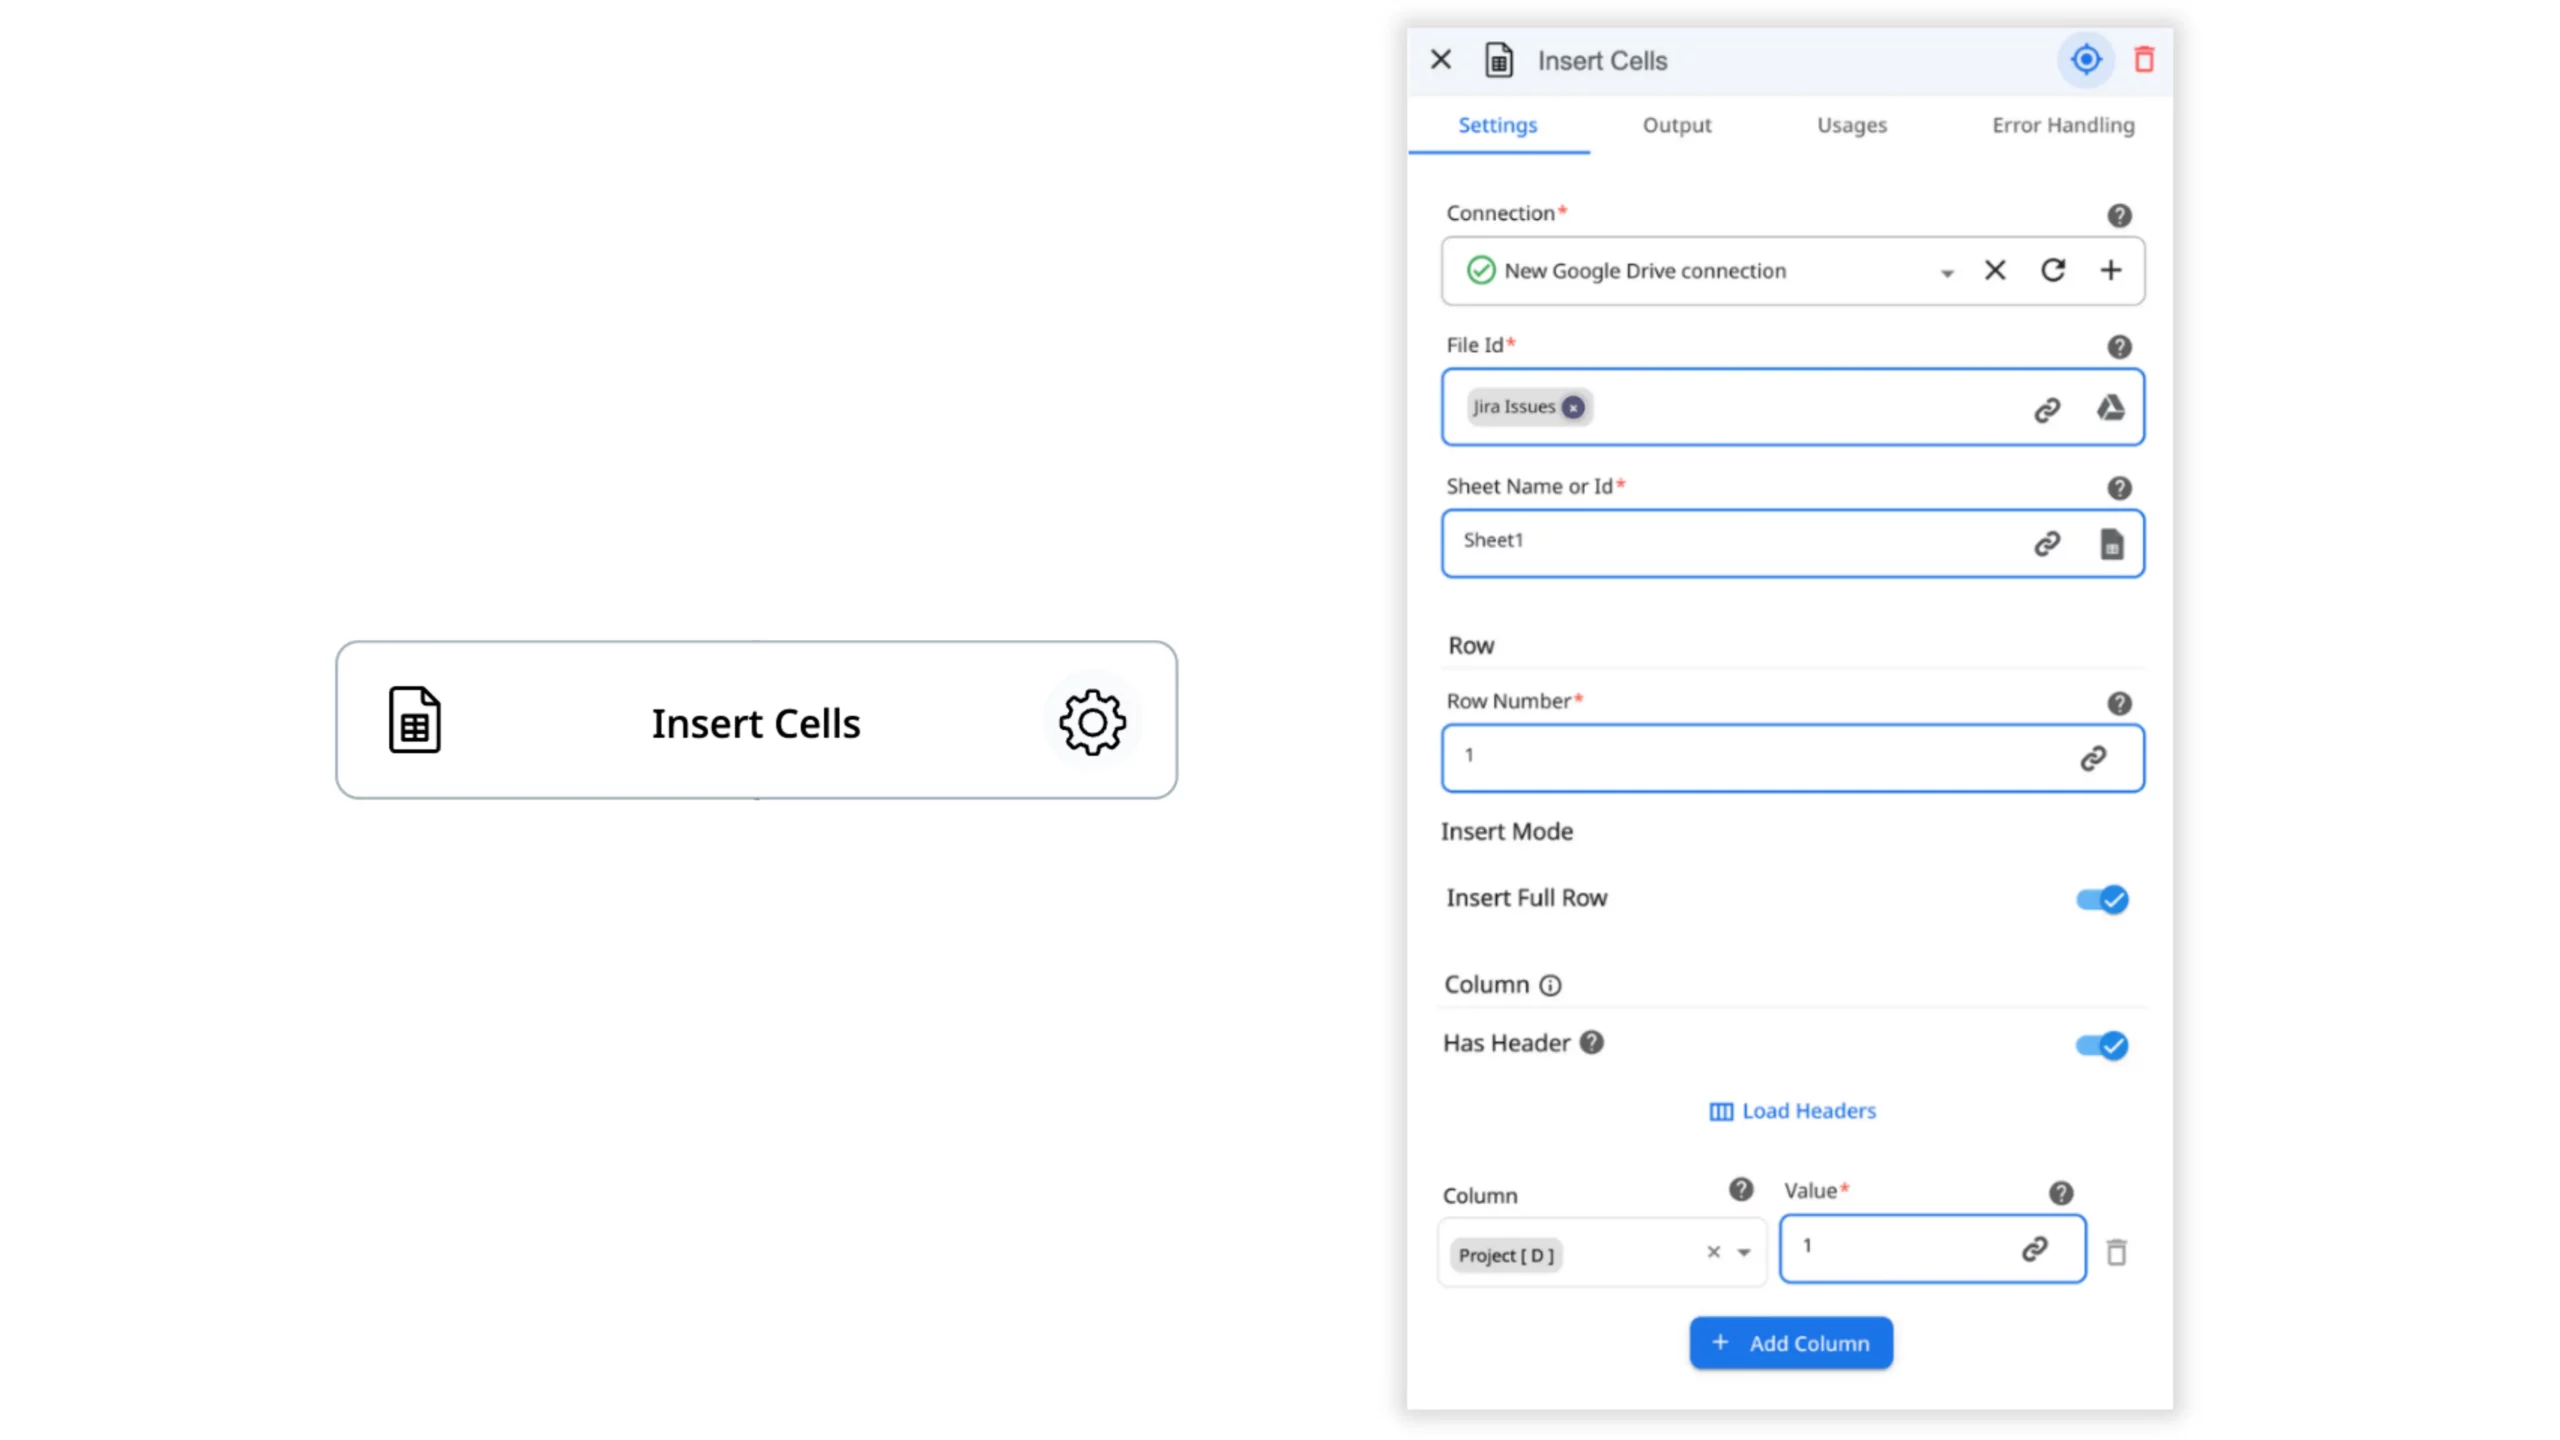2560x1440 pixels.
Task: Click the blue target locate icon
Action: click(x=2085, y=60)
